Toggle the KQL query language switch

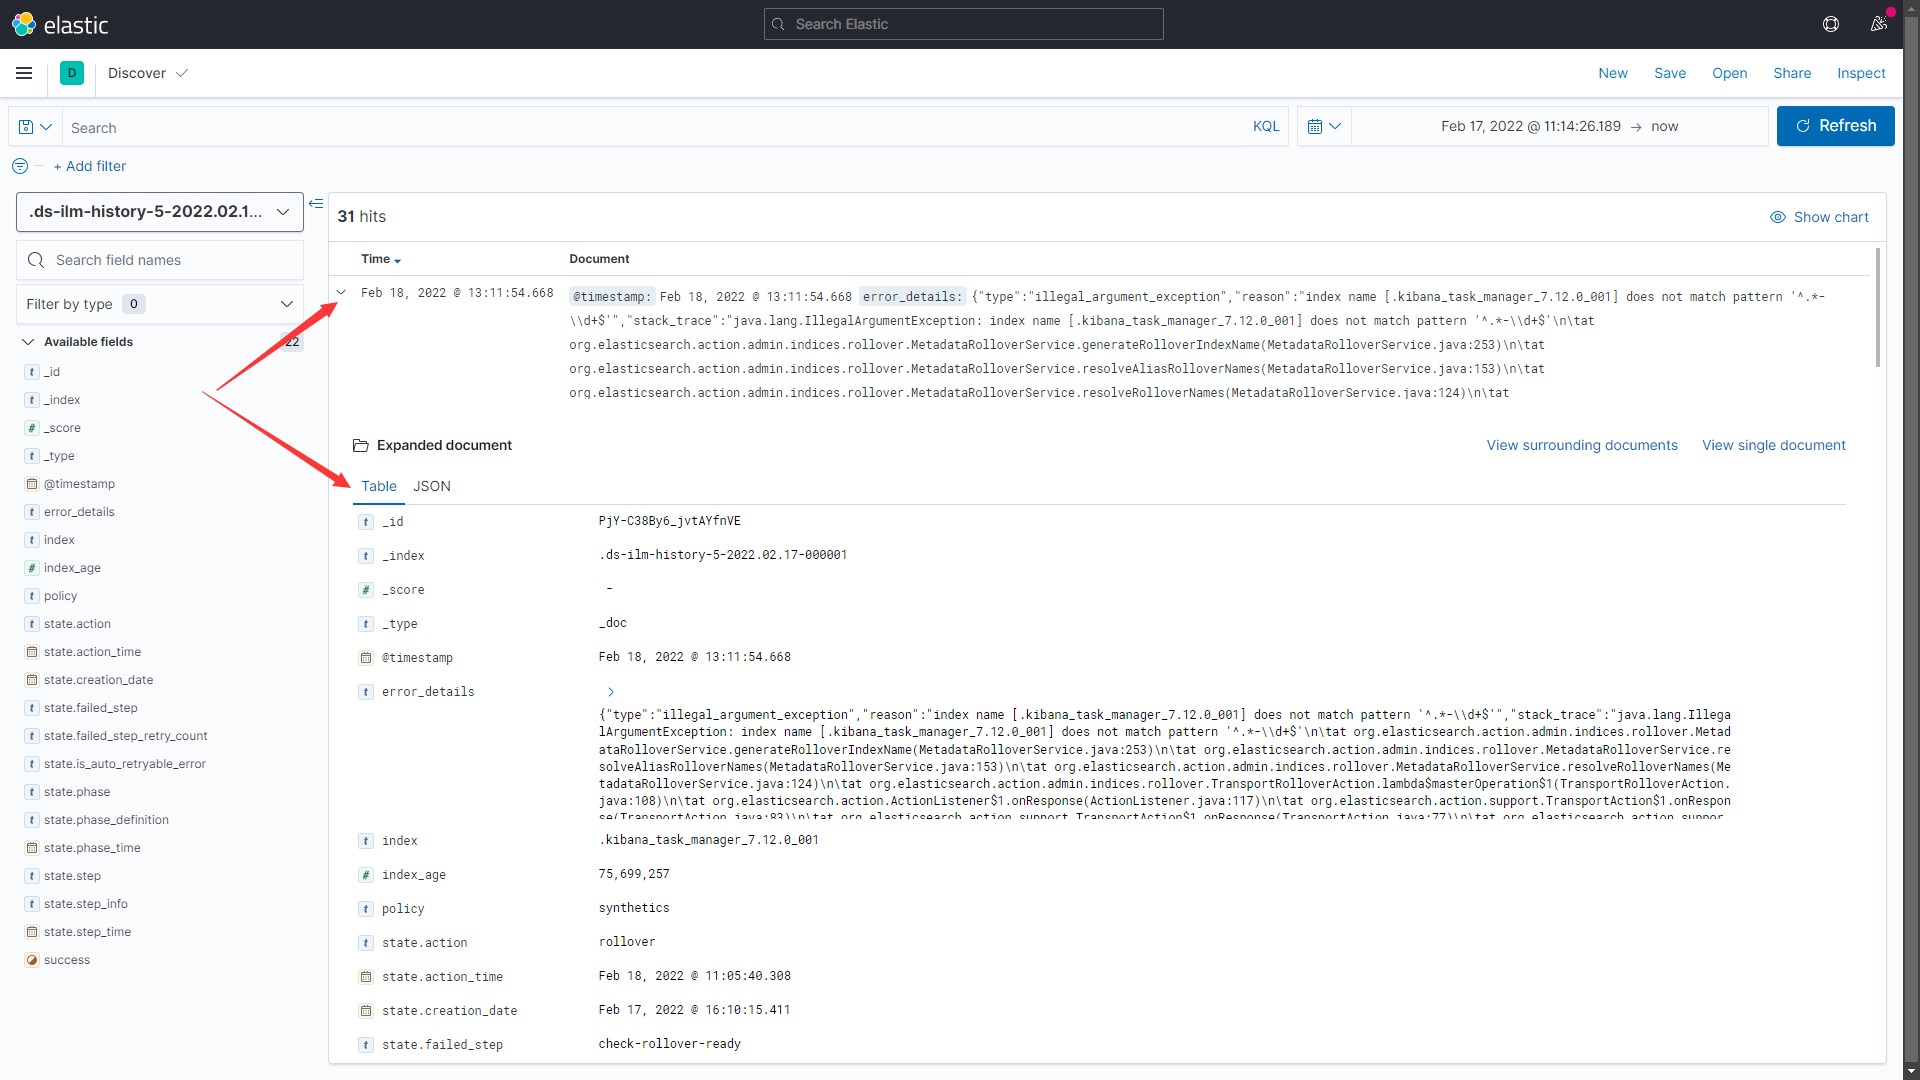tap(1266, 127)
